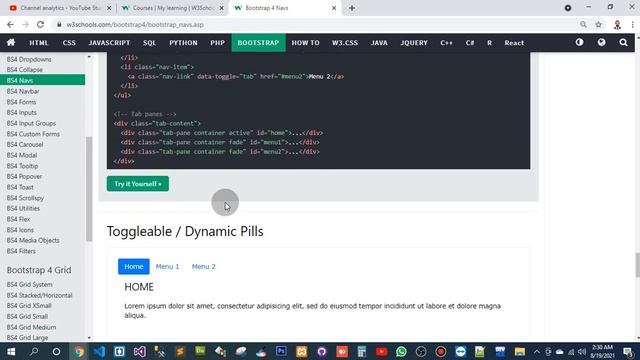Open JAVA in top nav
640x360 pixels.
(x=379, y=43)
